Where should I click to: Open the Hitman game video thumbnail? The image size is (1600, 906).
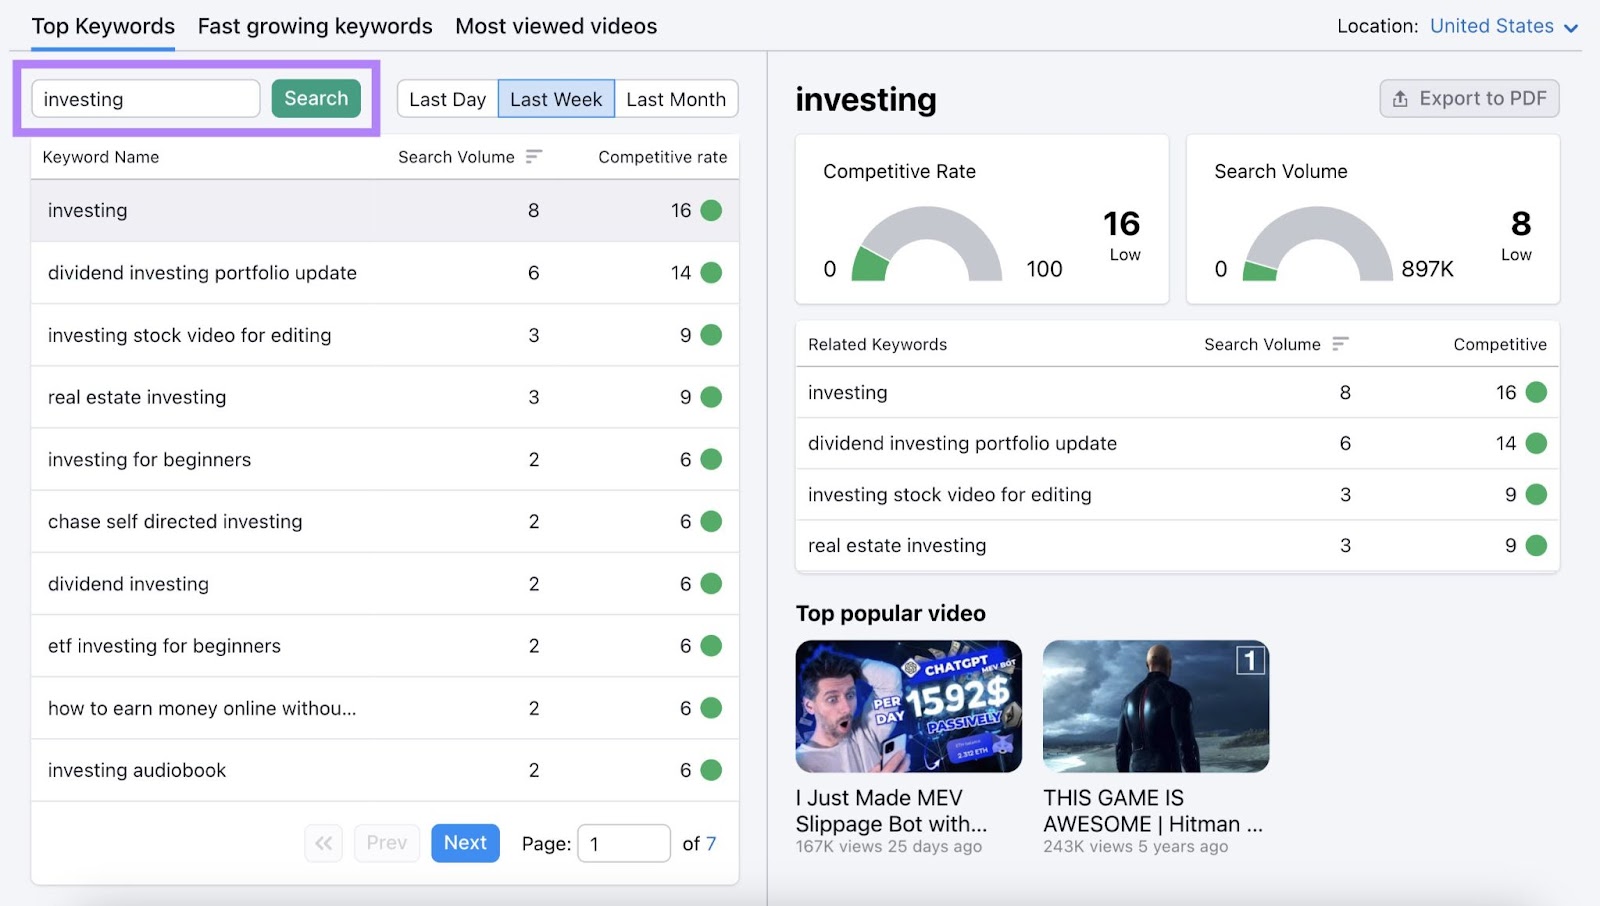[1155, 707]
